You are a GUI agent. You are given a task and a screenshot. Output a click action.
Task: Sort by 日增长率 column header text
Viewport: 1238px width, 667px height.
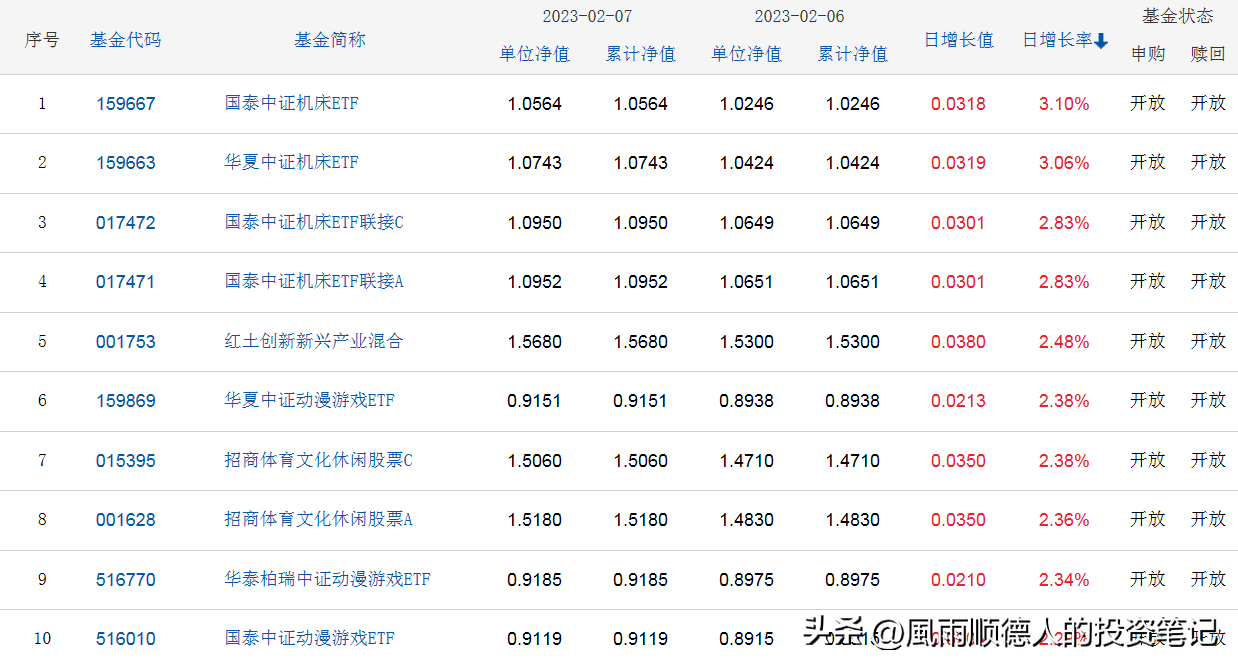tap(1057, 40)
